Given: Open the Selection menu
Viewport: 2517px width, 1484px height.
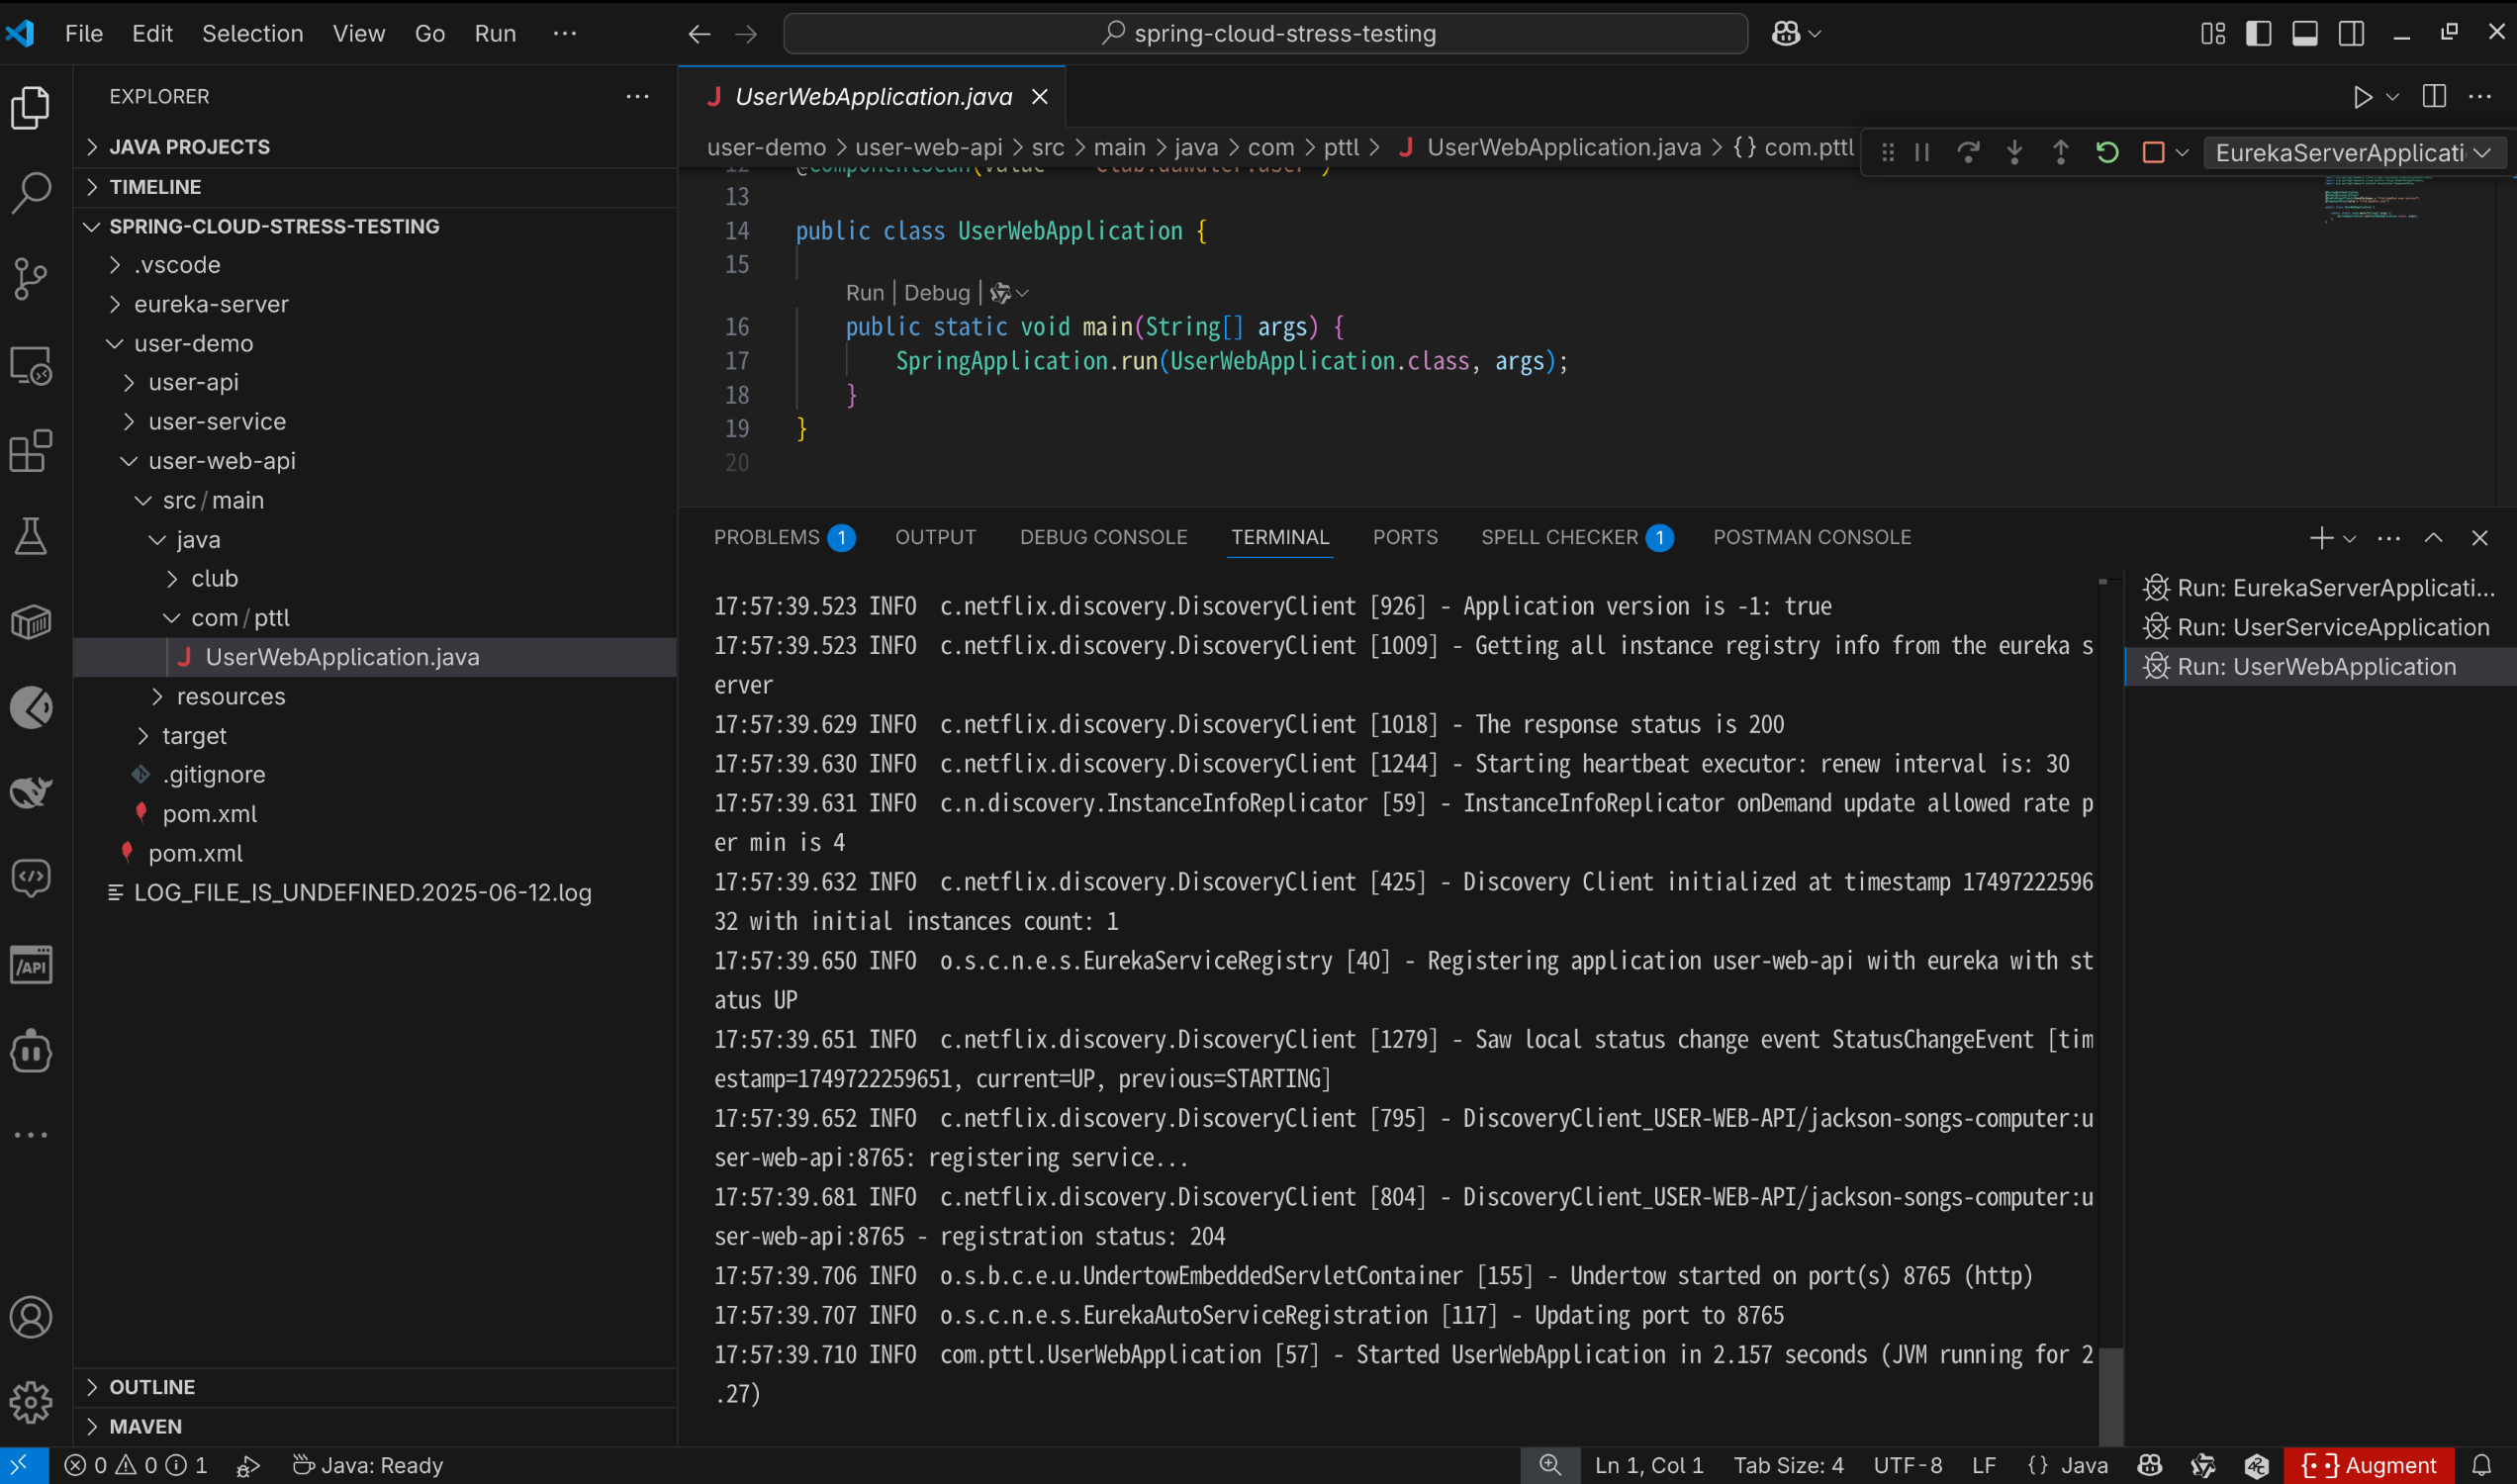Looking at the screenshot, I should (x=252, y=33).
